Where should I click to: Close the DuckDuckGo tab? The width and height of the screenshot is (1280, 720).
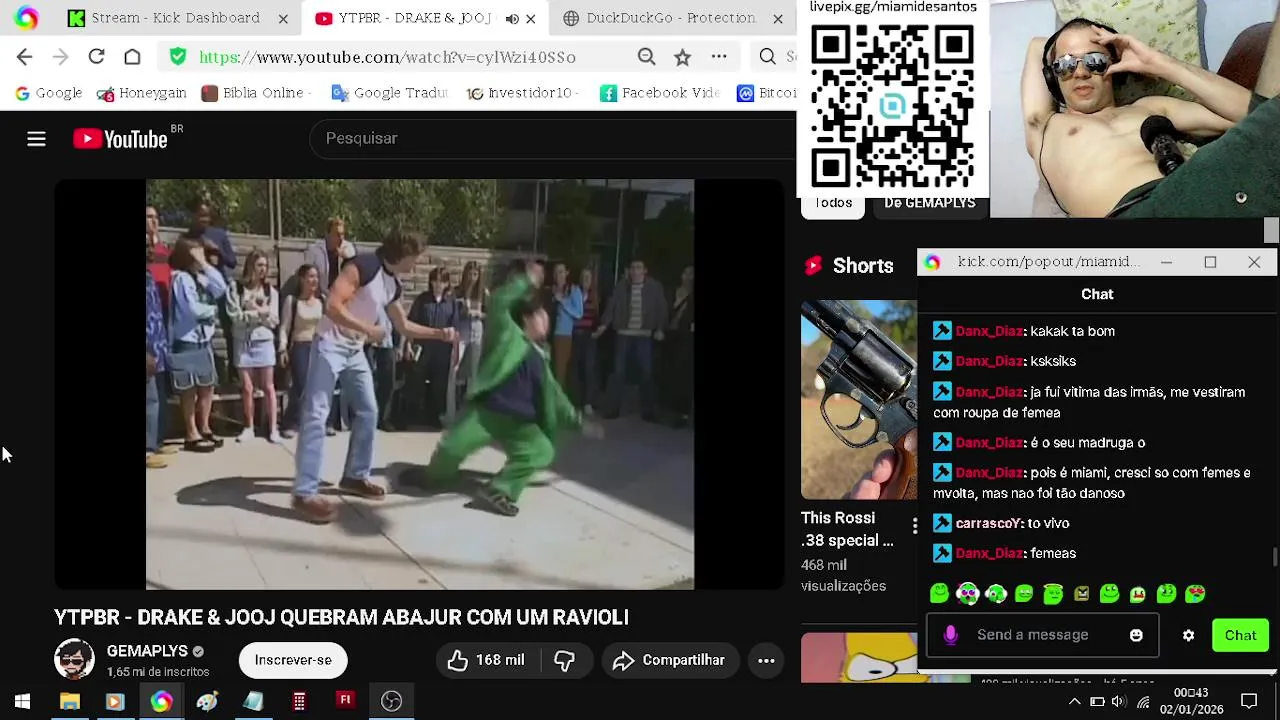777,18
